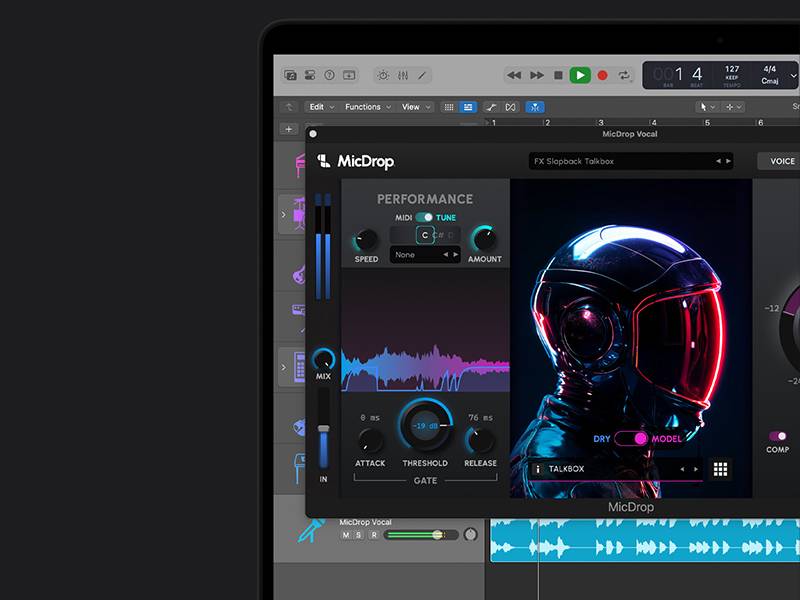Flip the DRY/MODEL switch to DRY
The width and height of the screenshot is (800, 600).
point(620,440)
